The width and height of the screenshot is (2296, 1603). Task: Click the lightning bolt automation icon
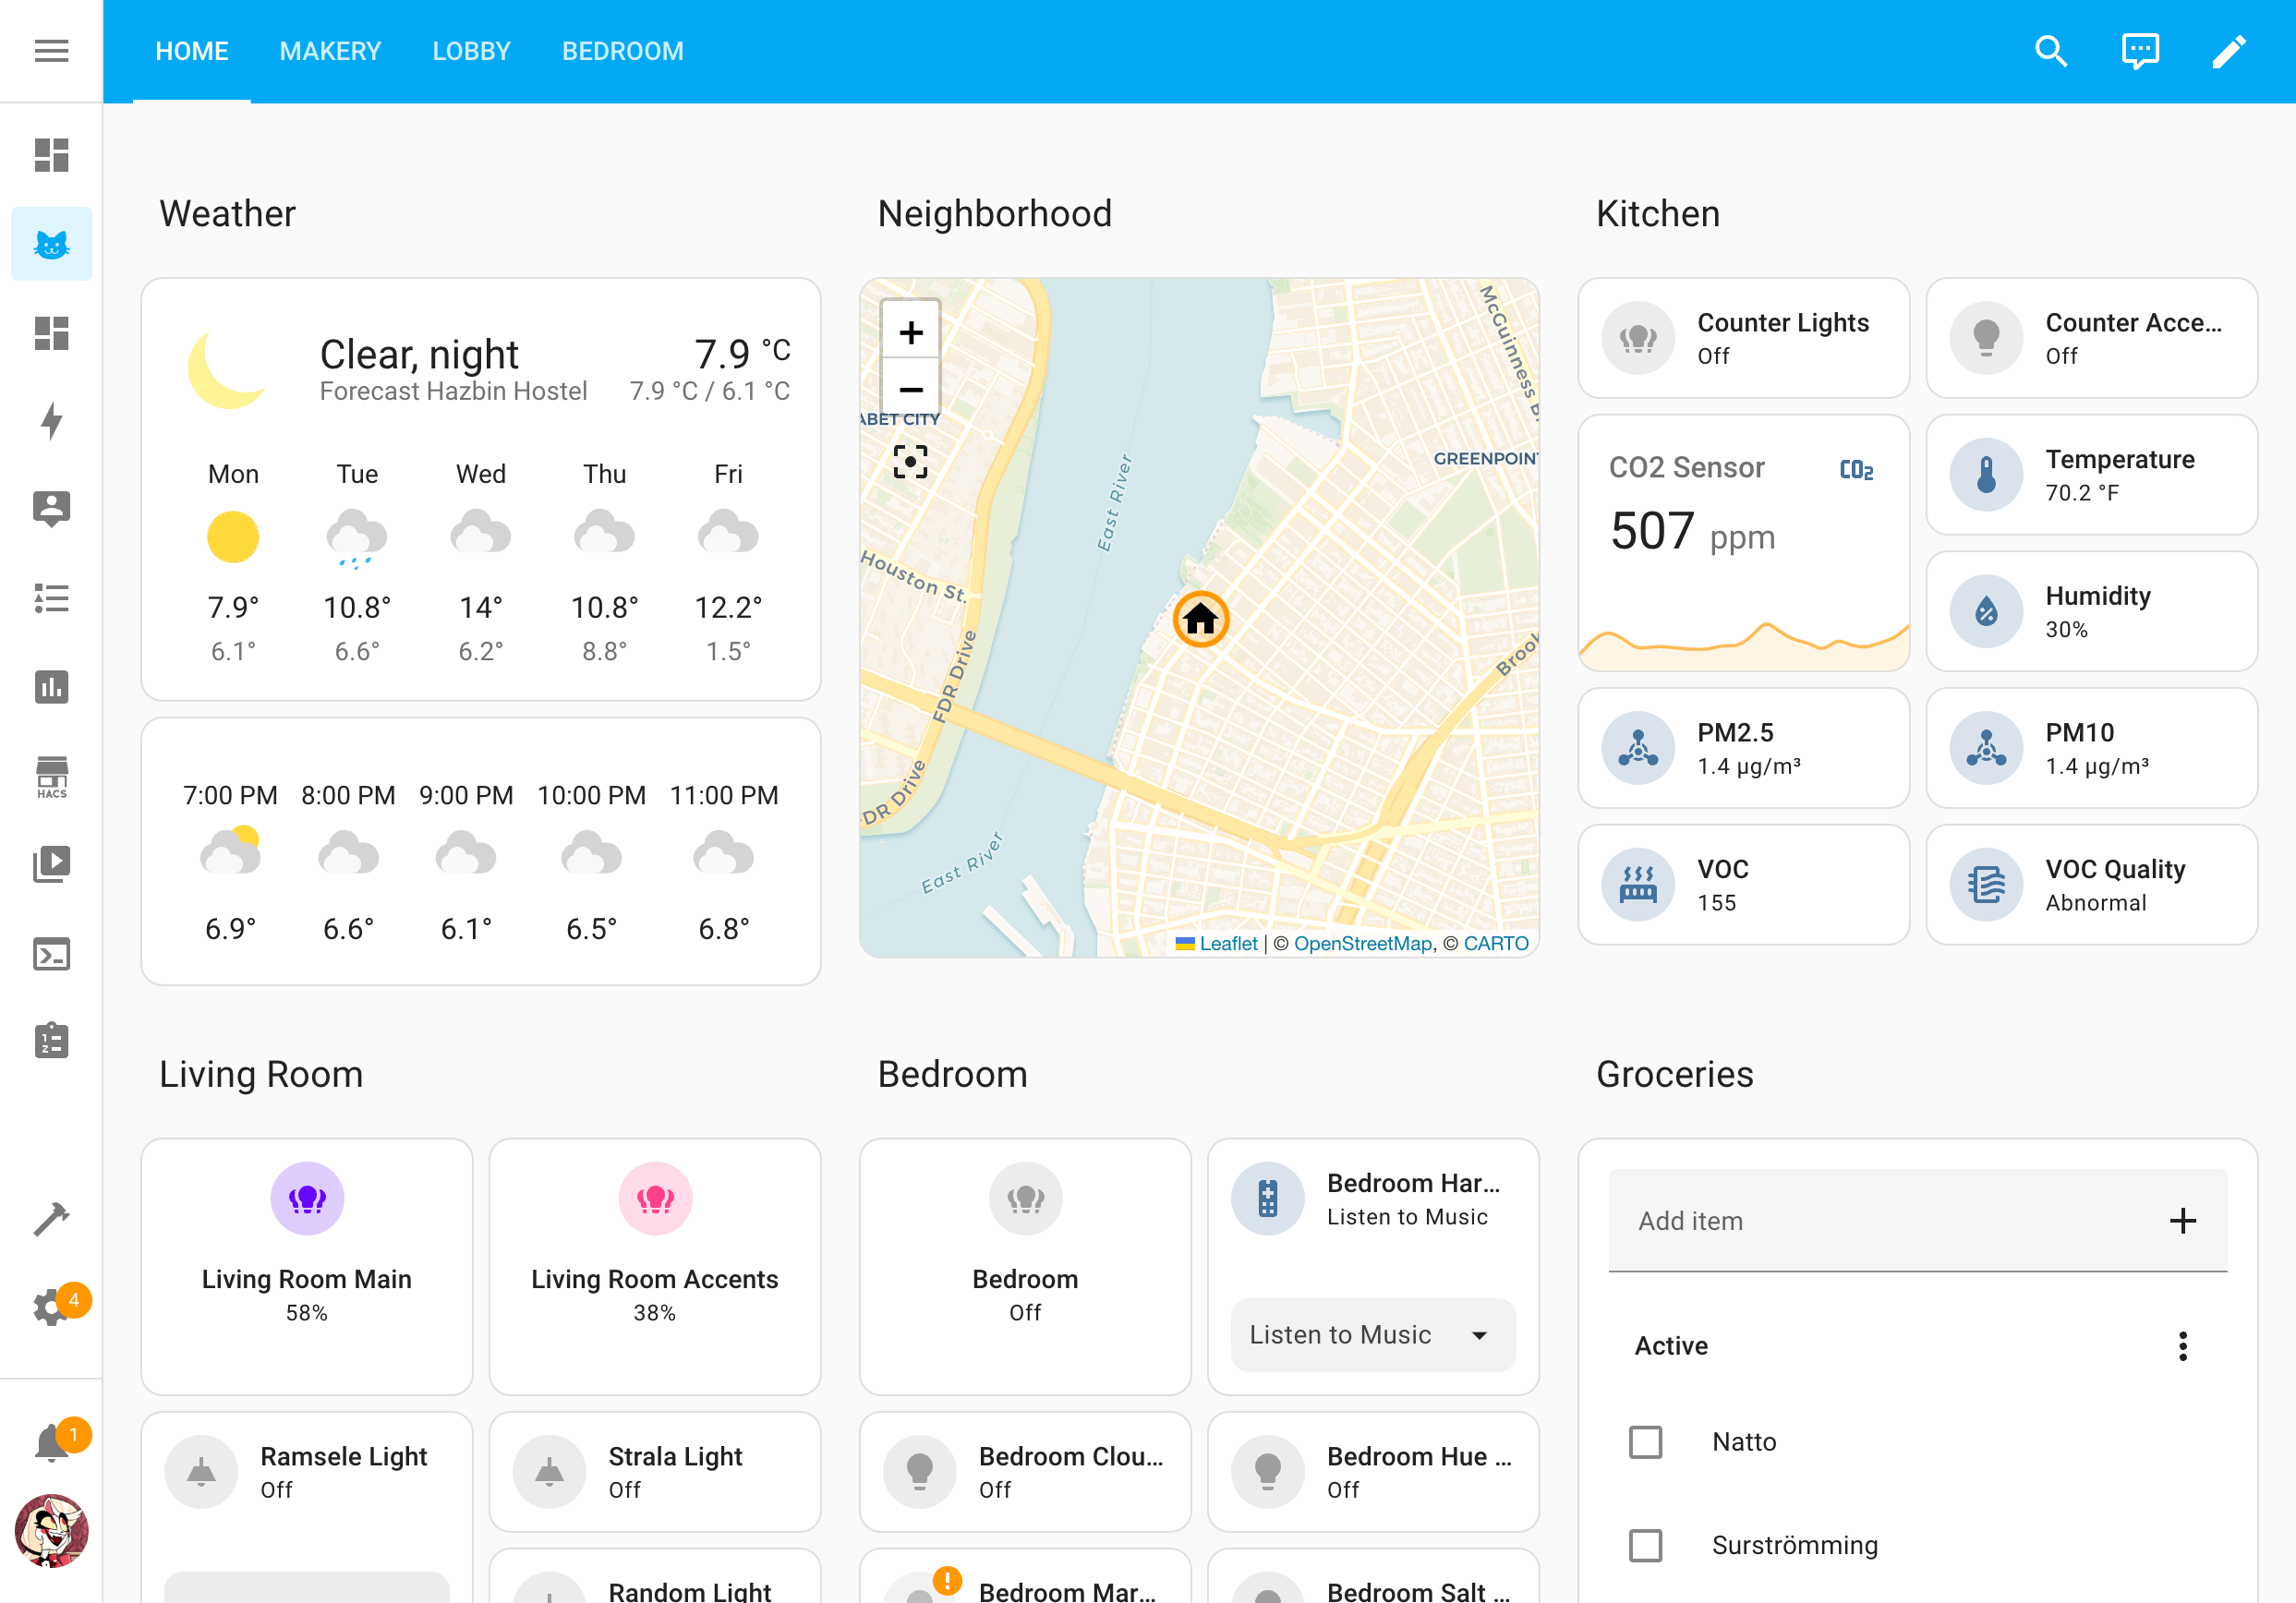pos(51,422)
